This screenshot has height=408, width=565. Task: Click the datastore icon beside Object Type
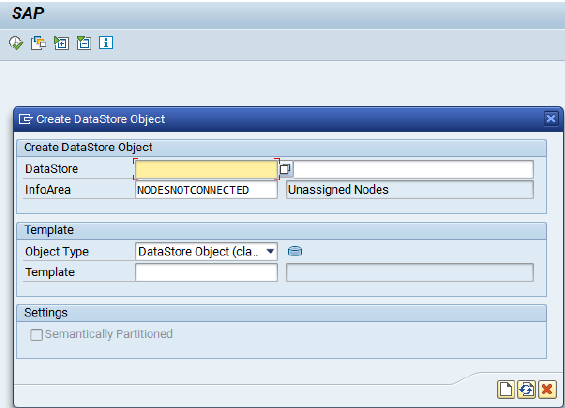pyautogui.click(x=295, y=251)
